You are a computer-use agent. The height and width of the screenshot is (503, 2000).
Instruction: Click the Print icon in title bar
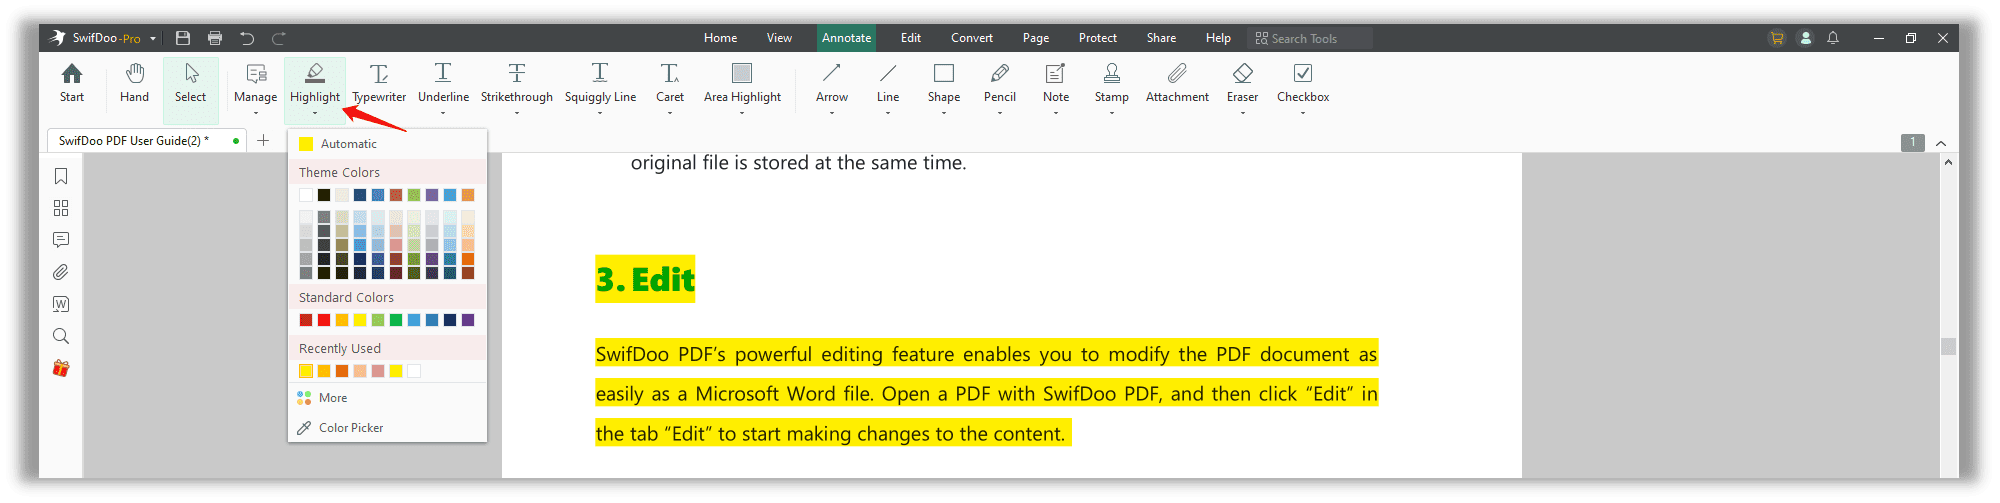(215, 38)
